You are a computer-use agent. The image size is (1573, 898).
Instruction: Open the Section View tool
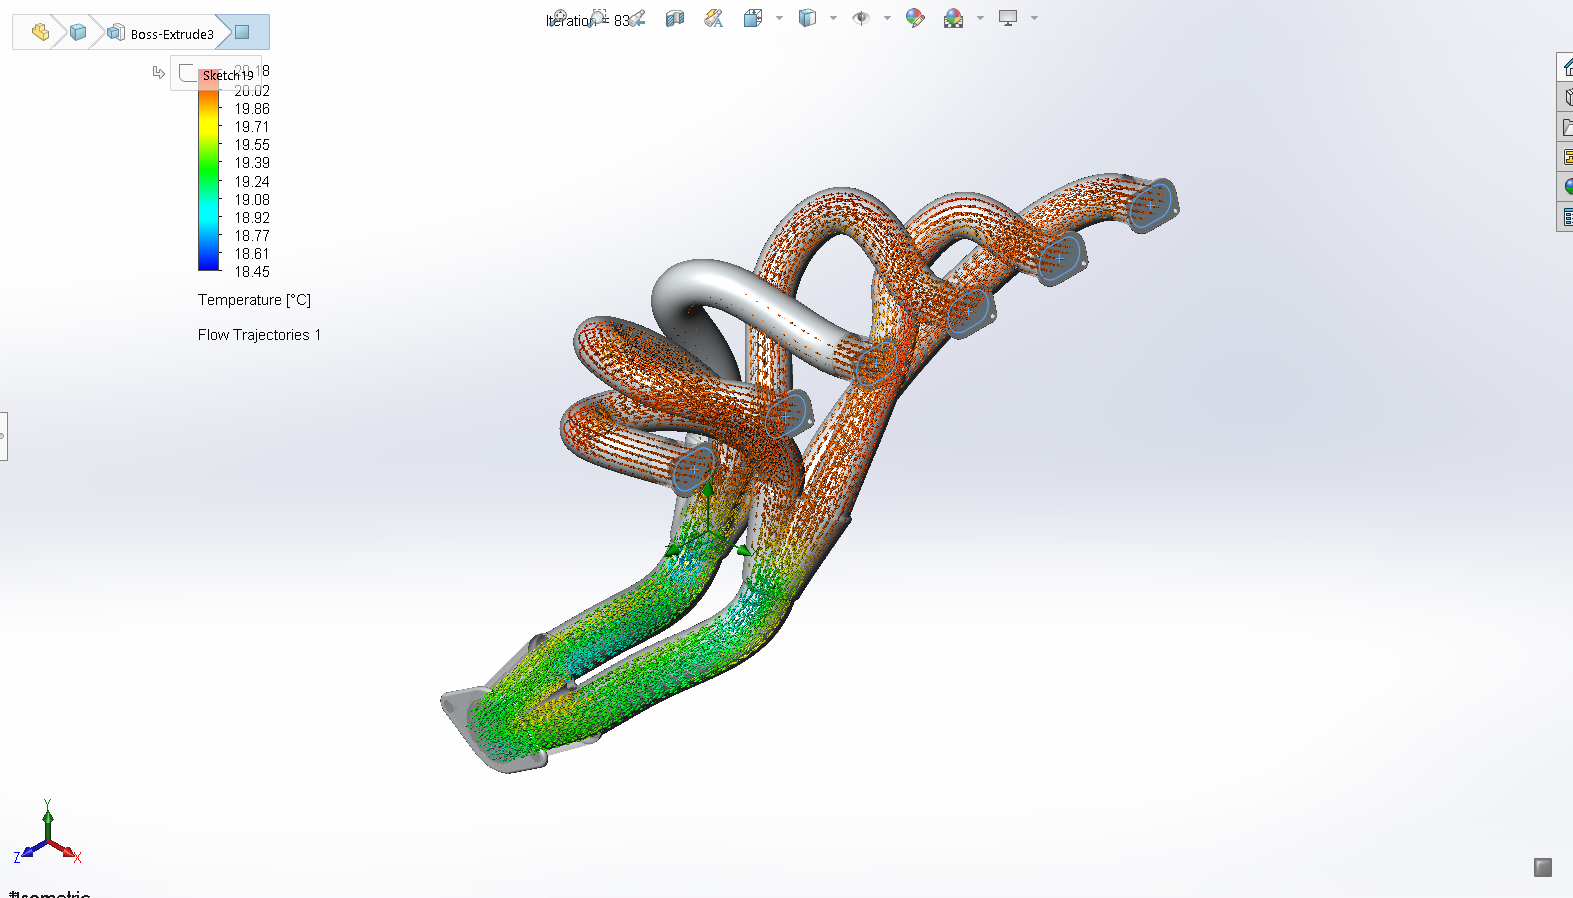coord(675,18)
